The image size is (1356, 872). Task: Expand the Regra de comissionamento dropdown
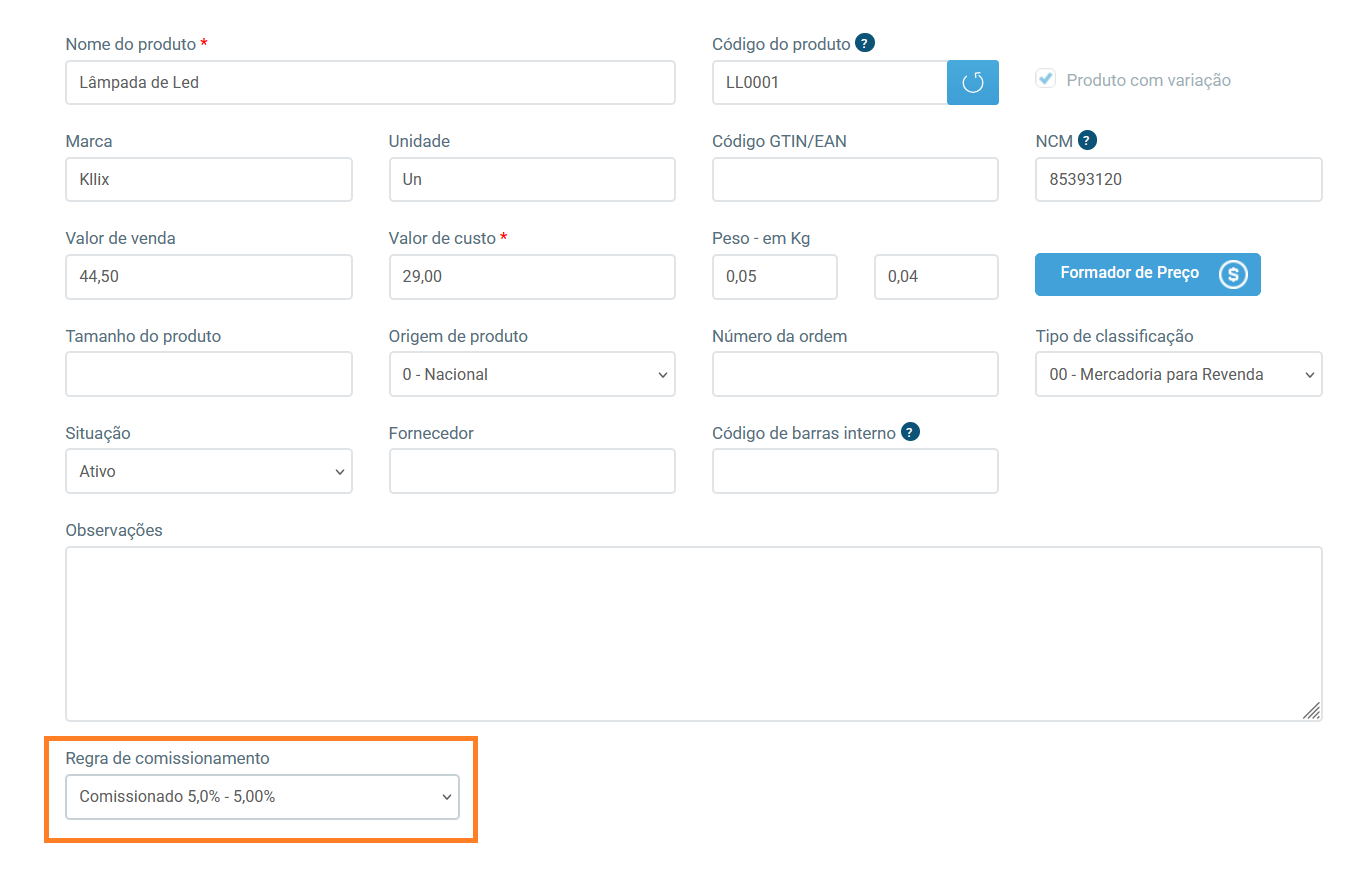262,797
